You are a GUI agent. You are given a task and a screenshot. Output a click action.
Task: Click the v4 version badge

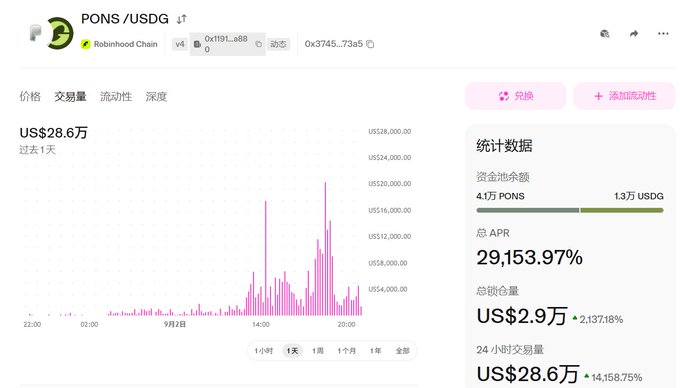pyautogui.click(x=180, y=44)
